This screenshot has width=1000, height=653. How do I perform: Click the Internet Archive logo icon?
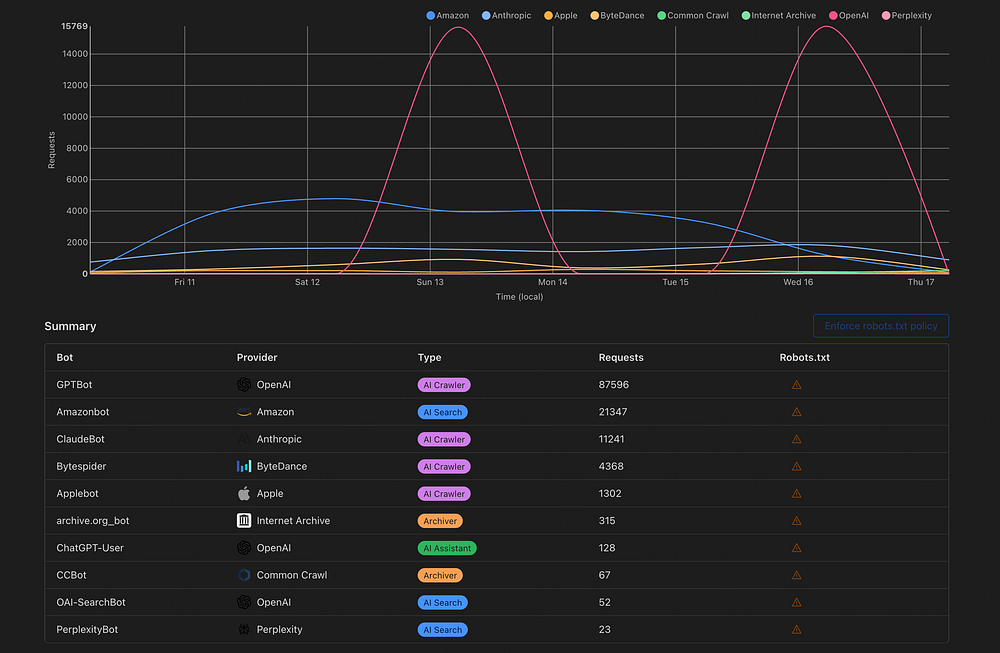tap(244, 520)
